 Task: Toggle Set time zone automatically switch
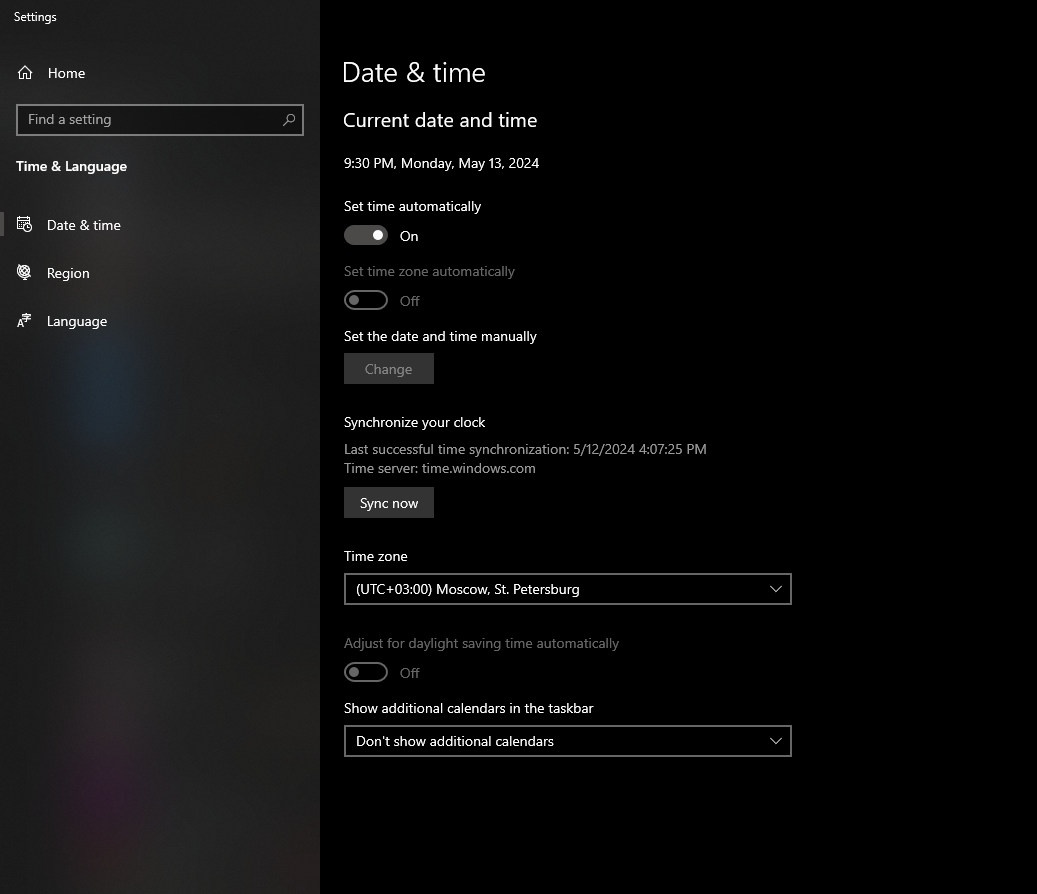coord(366,301)
